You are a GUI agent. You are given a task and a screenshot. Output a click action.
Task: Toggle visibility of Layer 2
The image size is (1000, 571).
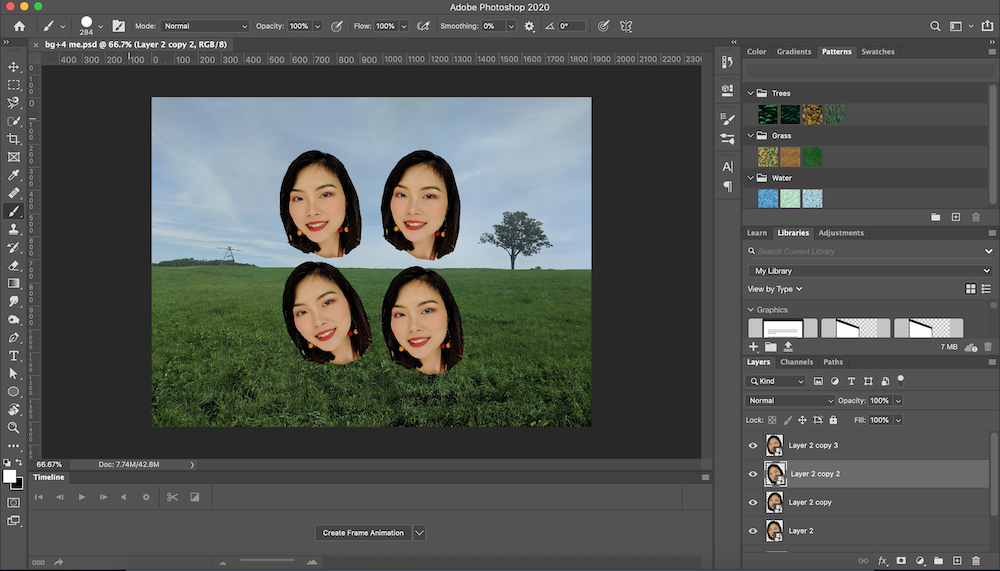(x=753, y=531)
